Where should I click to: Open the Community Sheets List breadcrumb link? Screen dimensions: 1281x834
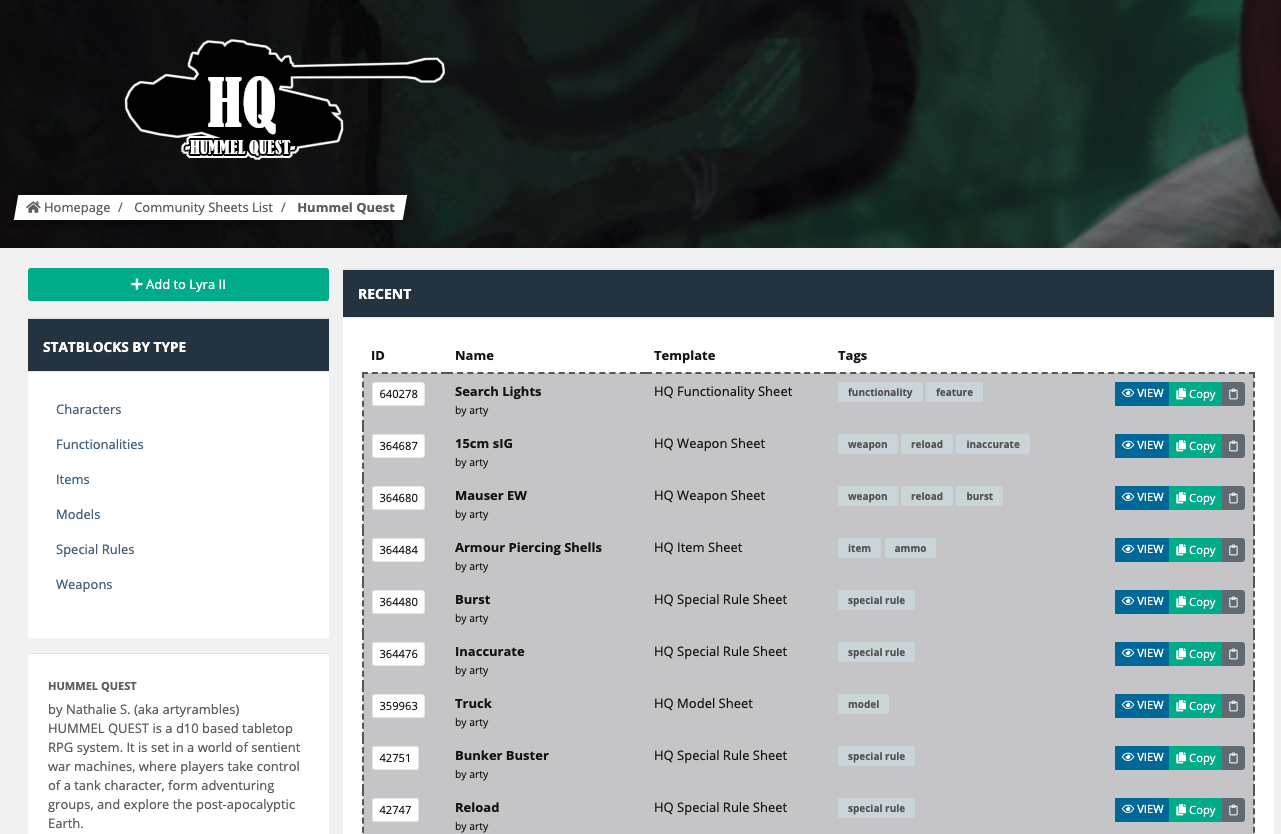click(x=203, y=207)
